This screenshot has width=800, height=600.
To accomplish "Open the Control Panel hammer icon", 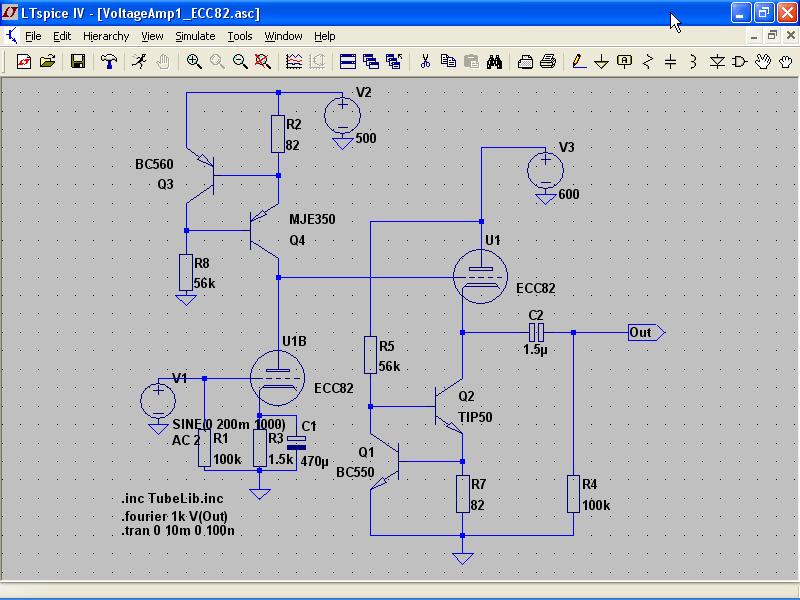I will coord(108,62).
